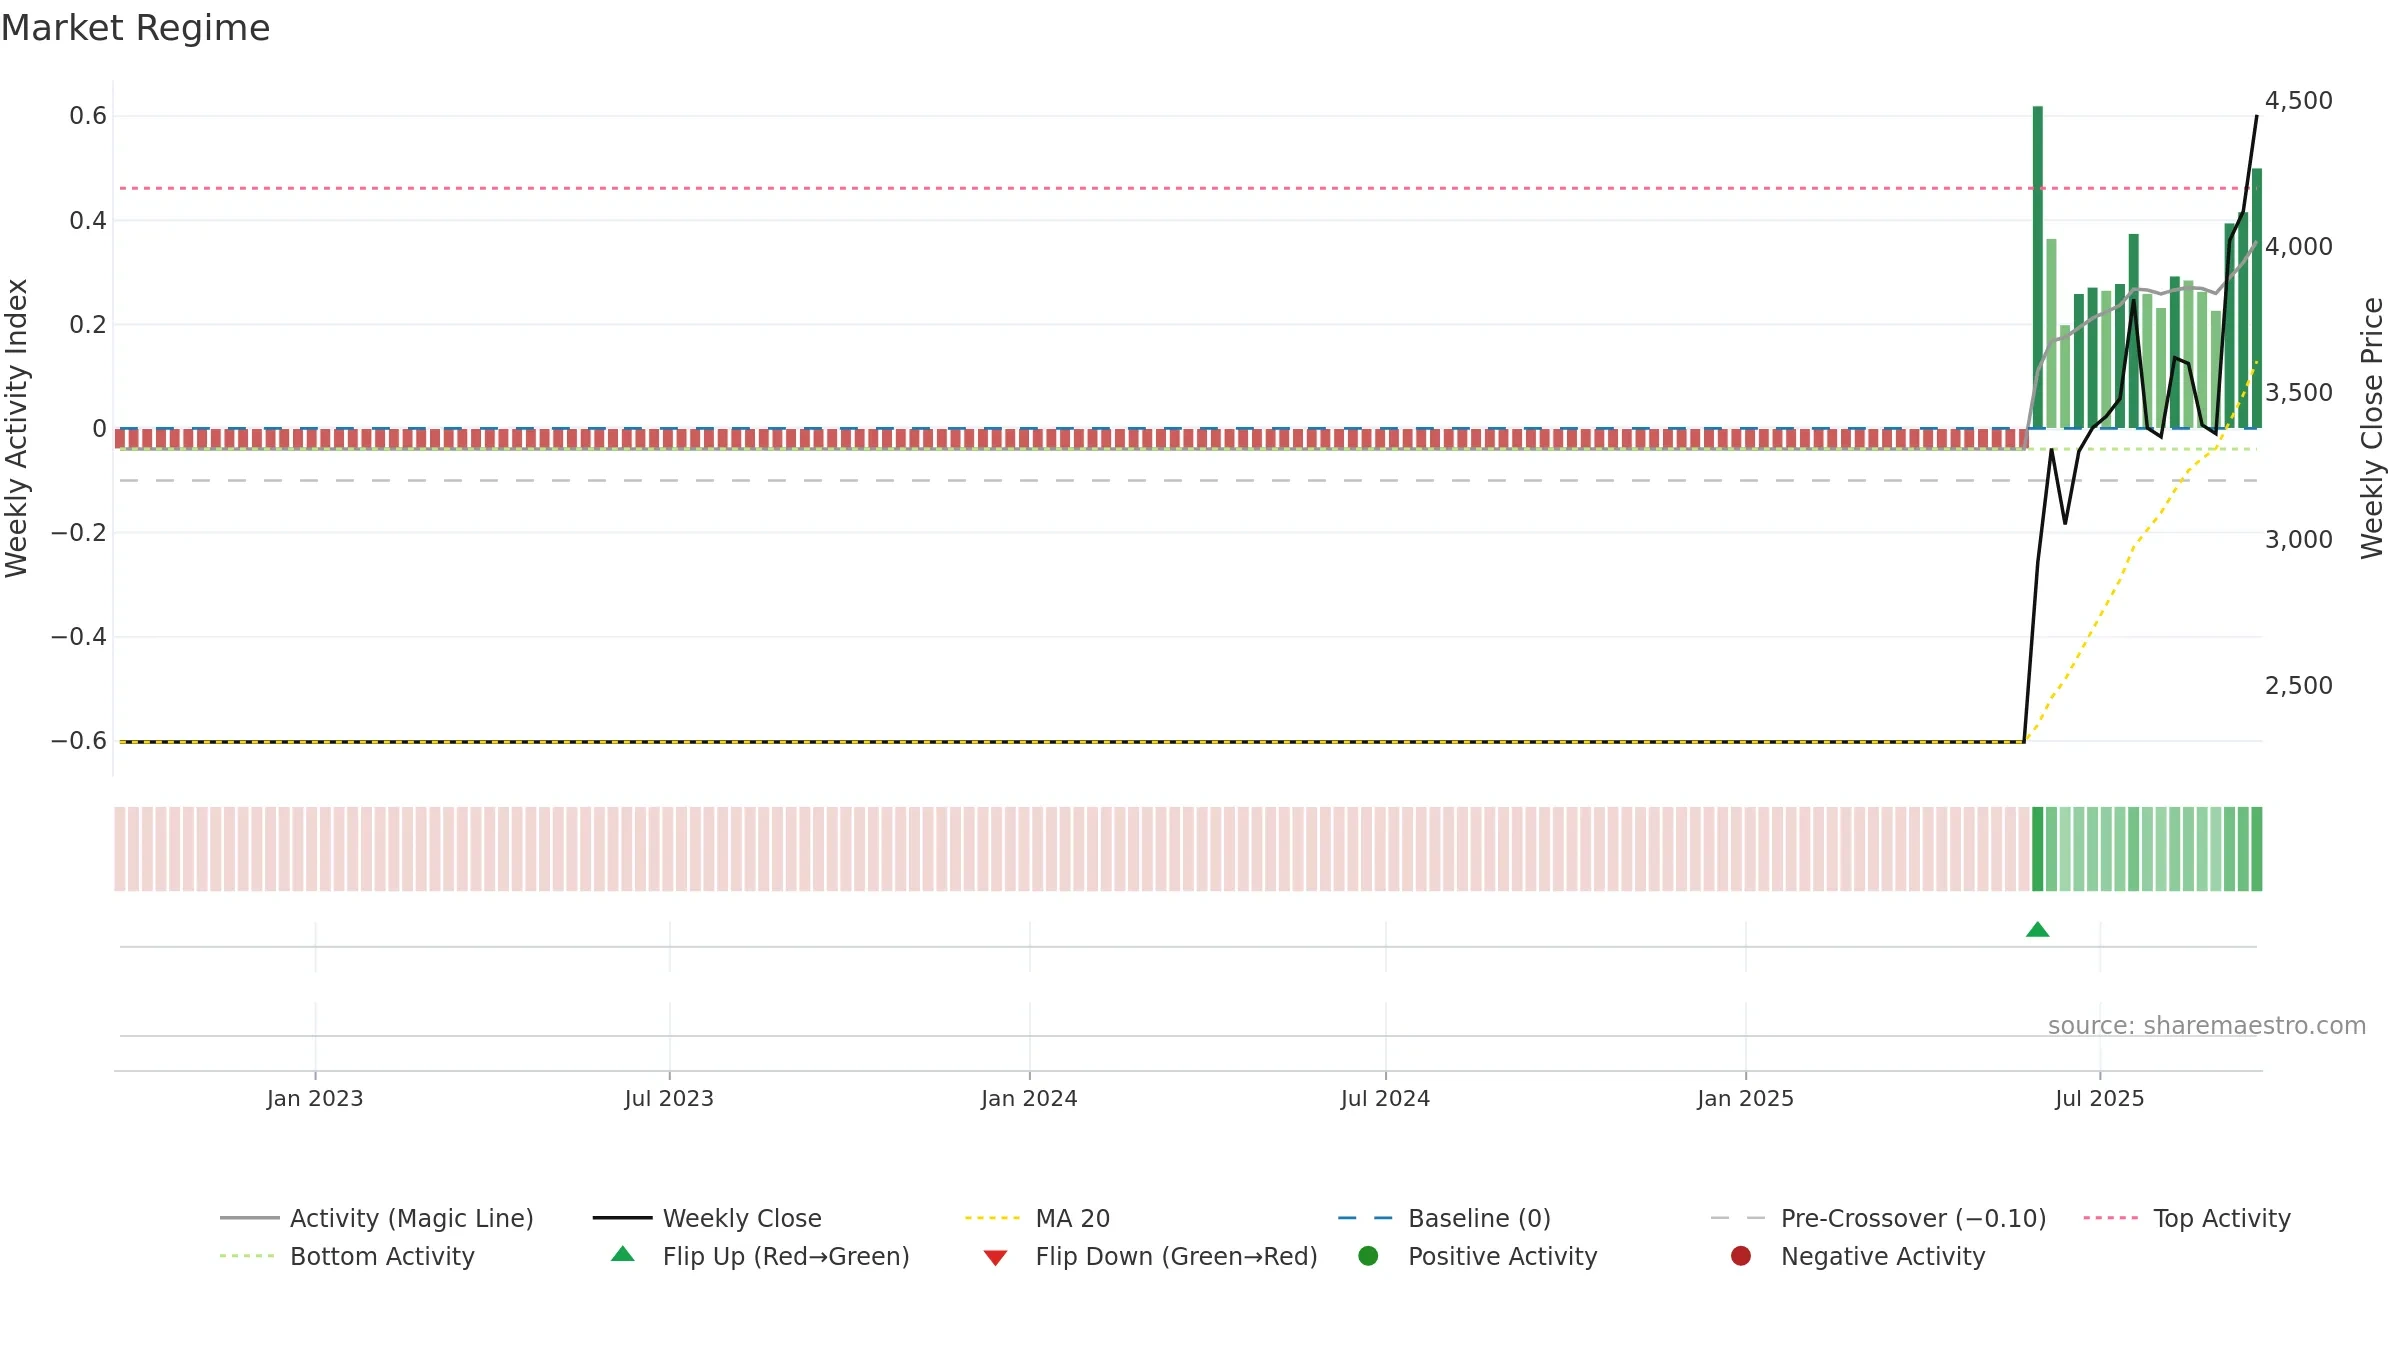This screenshot has height=1350, width=2400.
Task: Click the Weekly Close Price axis label
Action: pos(2372,428)
